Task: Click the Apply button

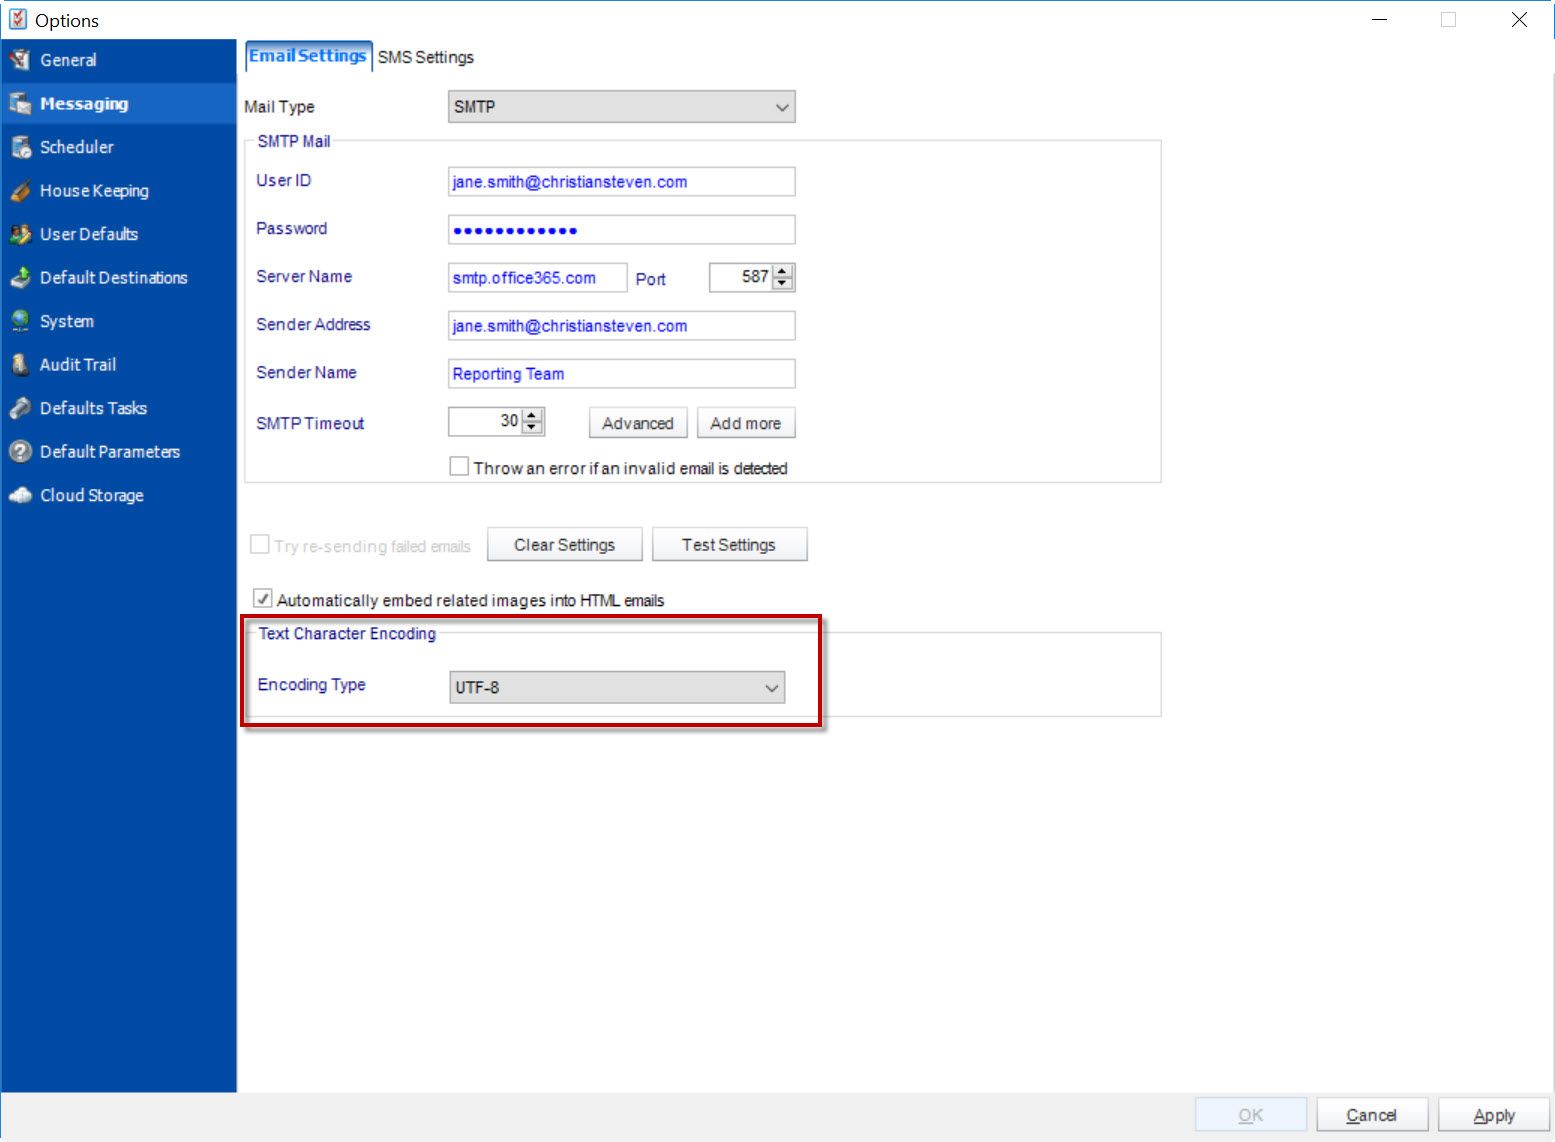Action: tap(1494, 1115)
